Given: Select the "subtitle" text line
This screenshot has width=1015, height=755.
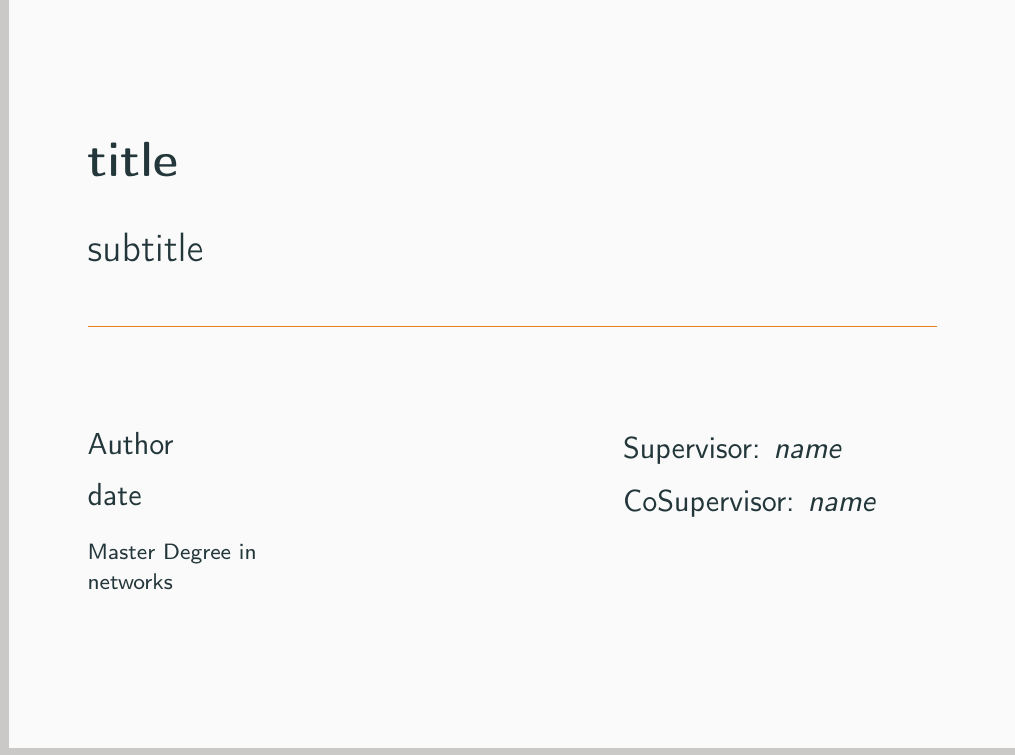Looking at the screenshot, I should [145, 249].
